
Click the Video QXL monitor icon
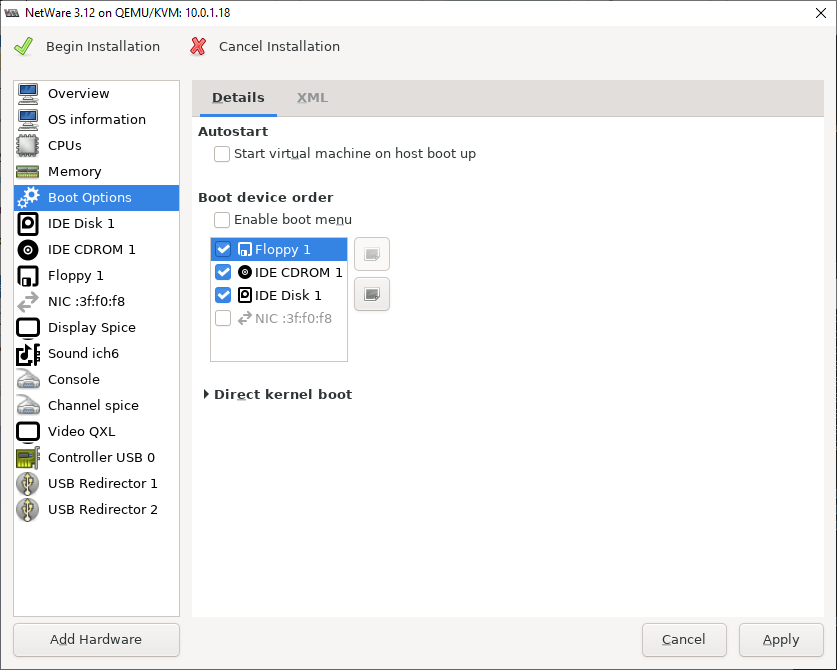pos(28,432)
